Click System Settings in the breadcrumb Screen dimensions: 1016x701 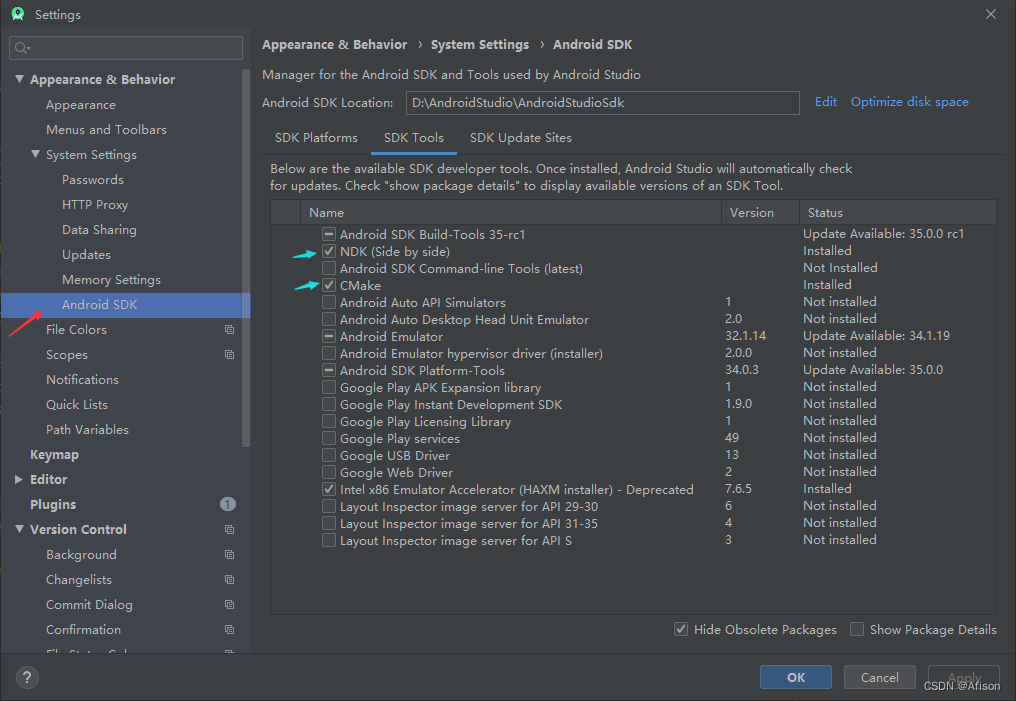[479, 45]
